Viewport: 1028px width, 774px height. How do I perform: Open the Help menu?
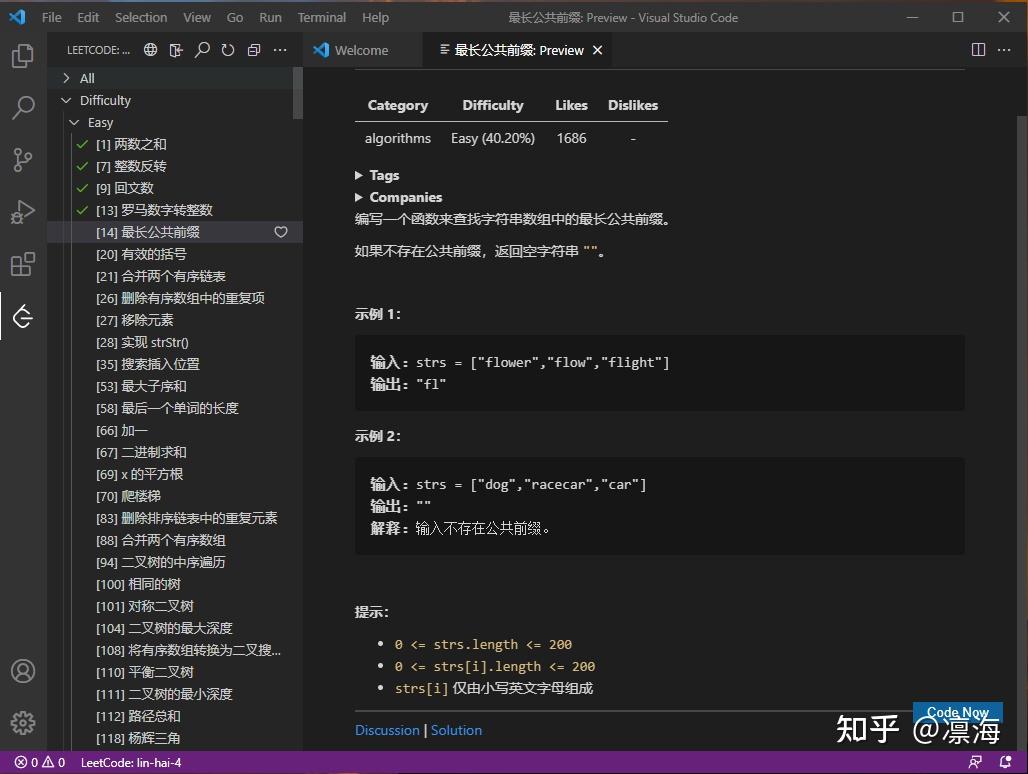pyautogui.click(x=375, y=18)
